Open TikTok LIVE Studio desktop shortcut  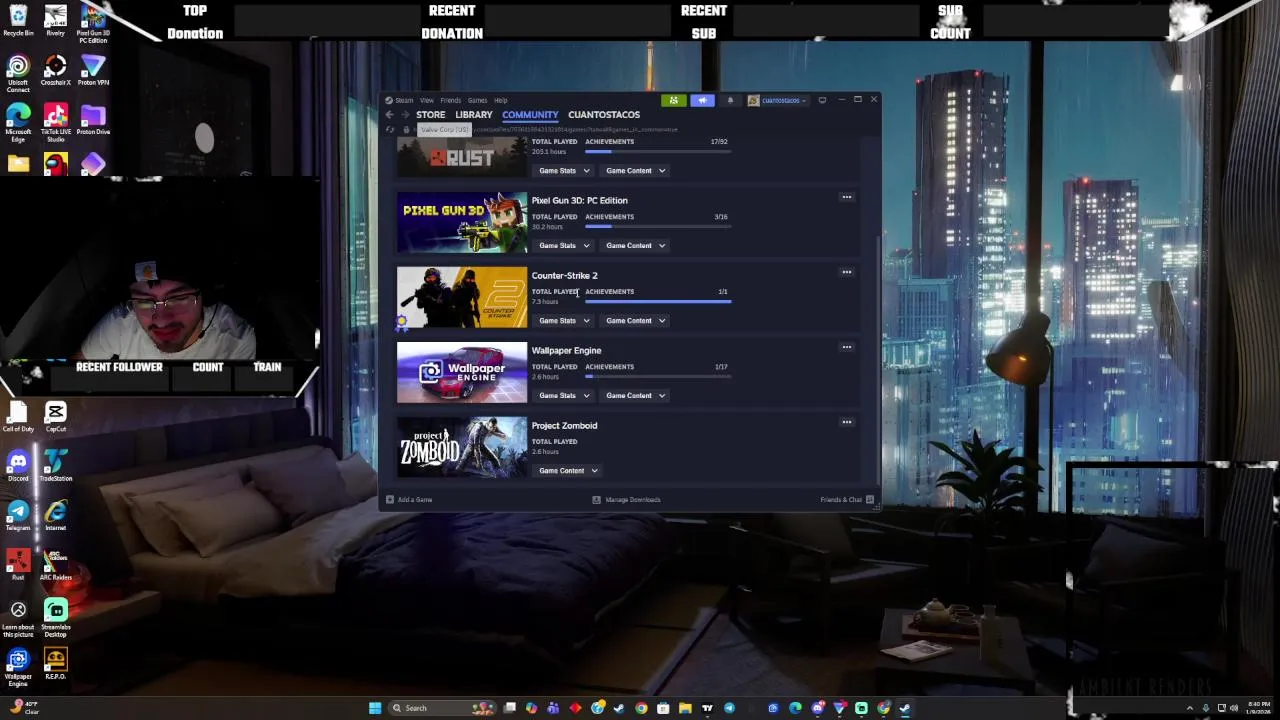pos(55,123)
